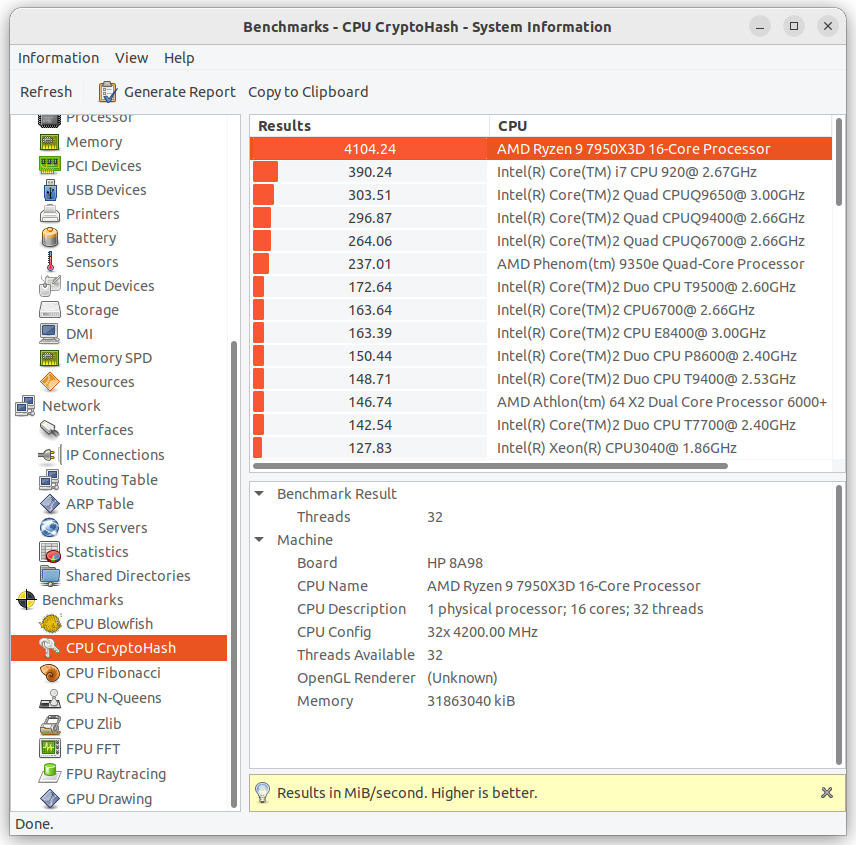This screenshot has height=845, width=856.
Task: Click the Memory chip icon in sidebar
Action: (49, 142)
